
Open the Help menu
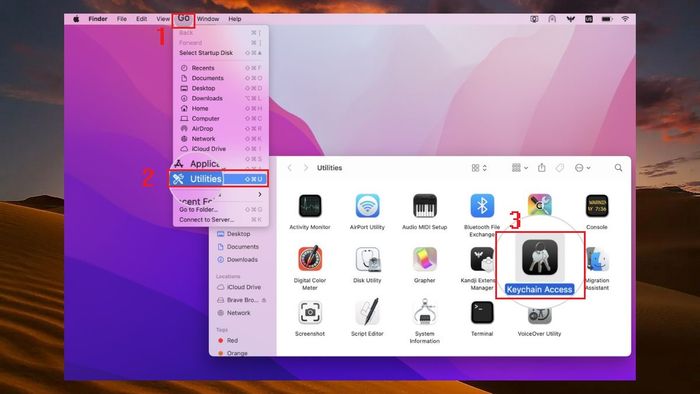(235, 19)
